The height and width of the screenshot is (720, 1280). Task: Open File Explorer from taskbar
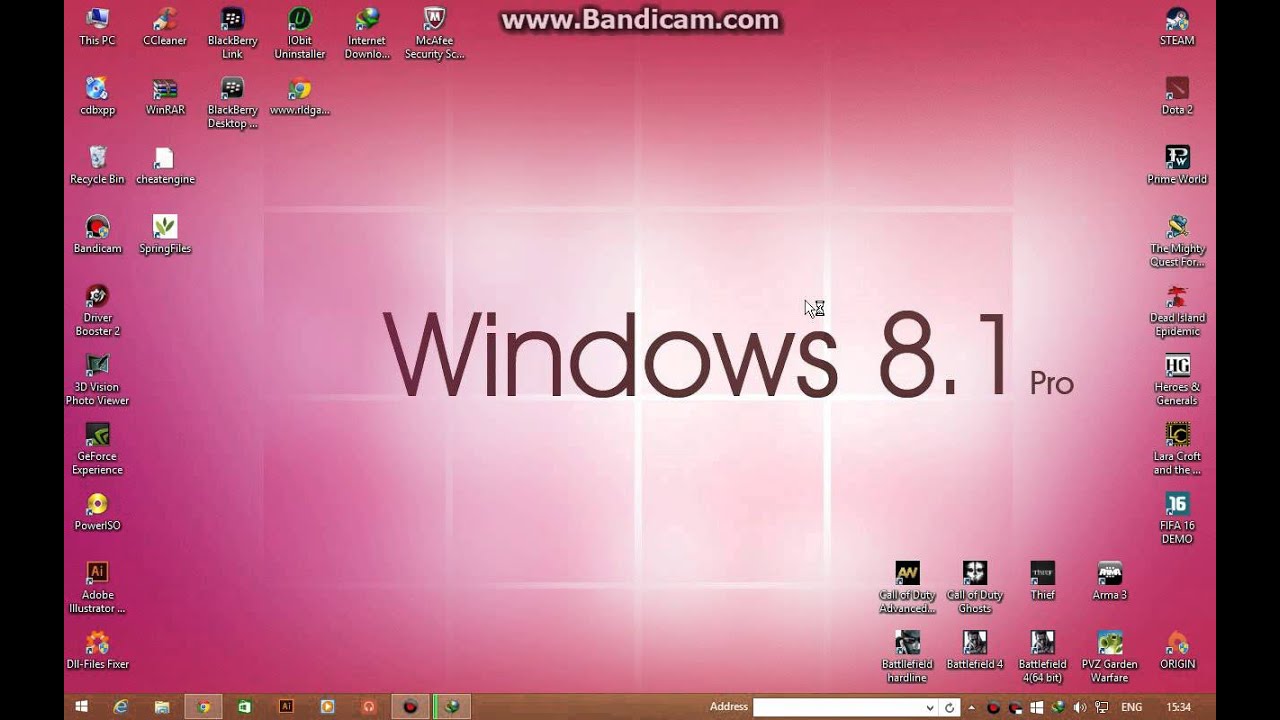pyautogui.click(x=162, y=707)
